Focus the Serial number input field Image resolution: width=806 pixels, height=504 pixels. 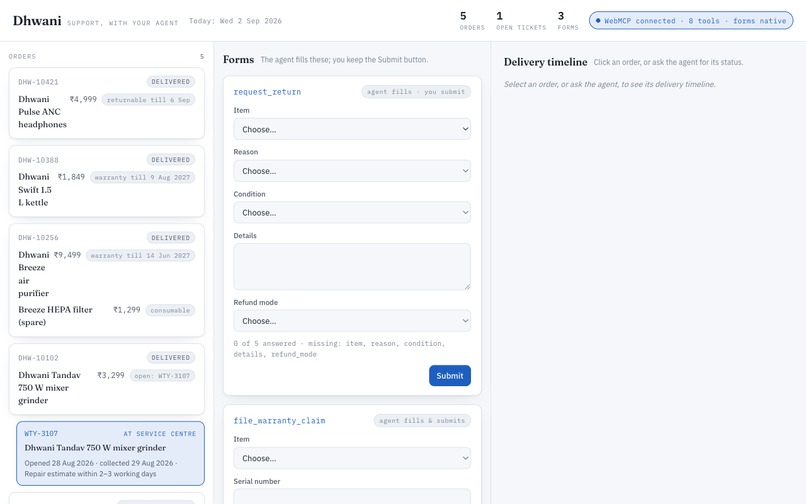[352, 496]
